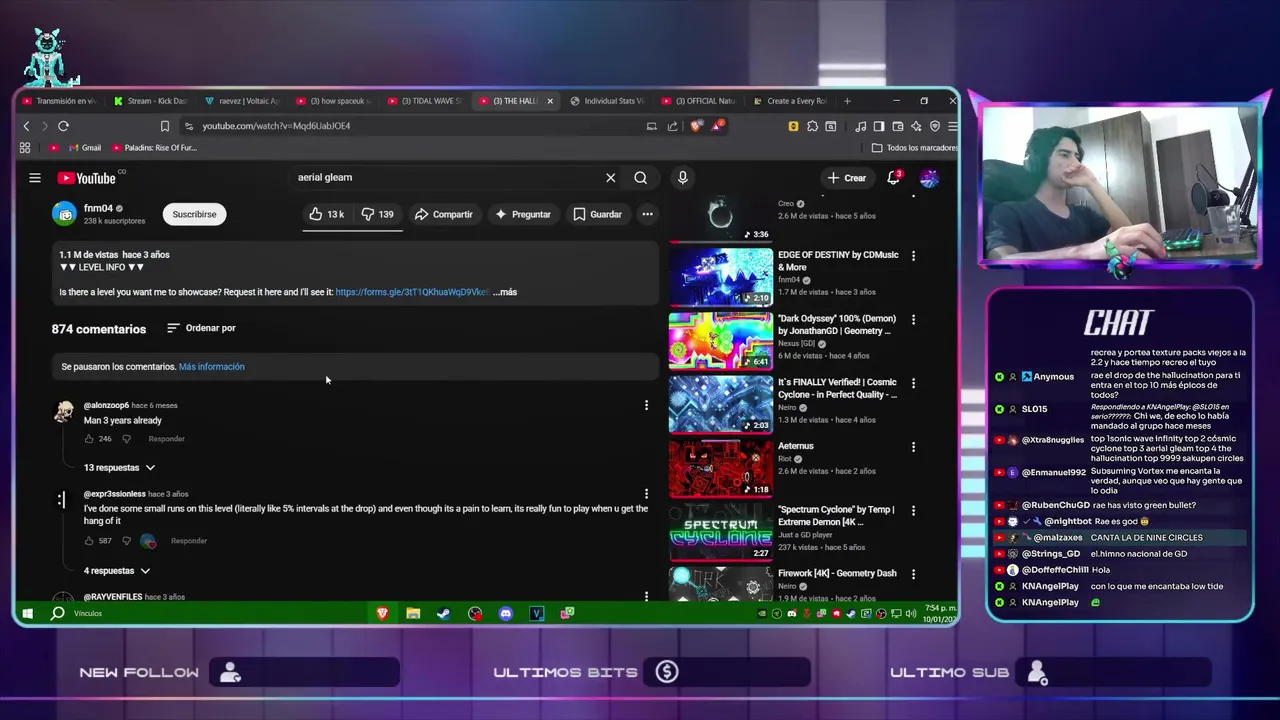Open the forms.gle request link in description
The width and height of the screenshot is (1280, 720).
point(411,292)
